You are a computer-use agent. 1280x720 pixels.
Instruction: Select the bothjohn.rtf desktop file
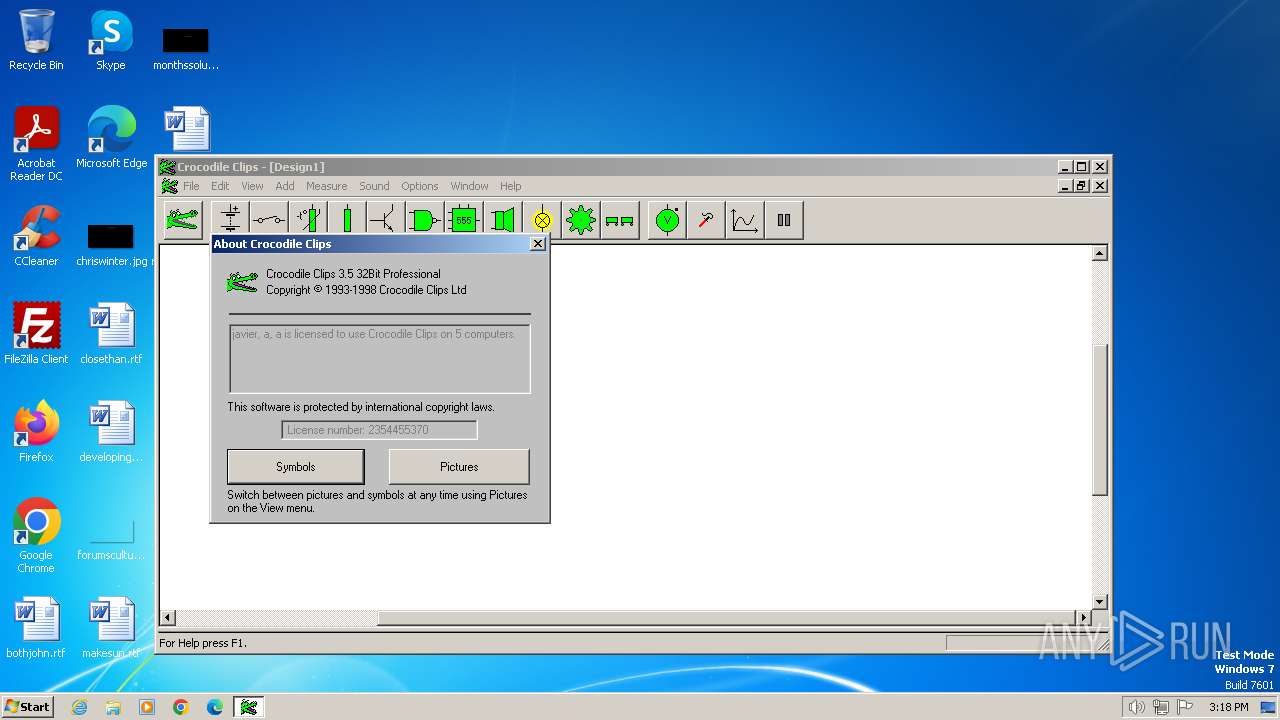[x=36, y=628]
